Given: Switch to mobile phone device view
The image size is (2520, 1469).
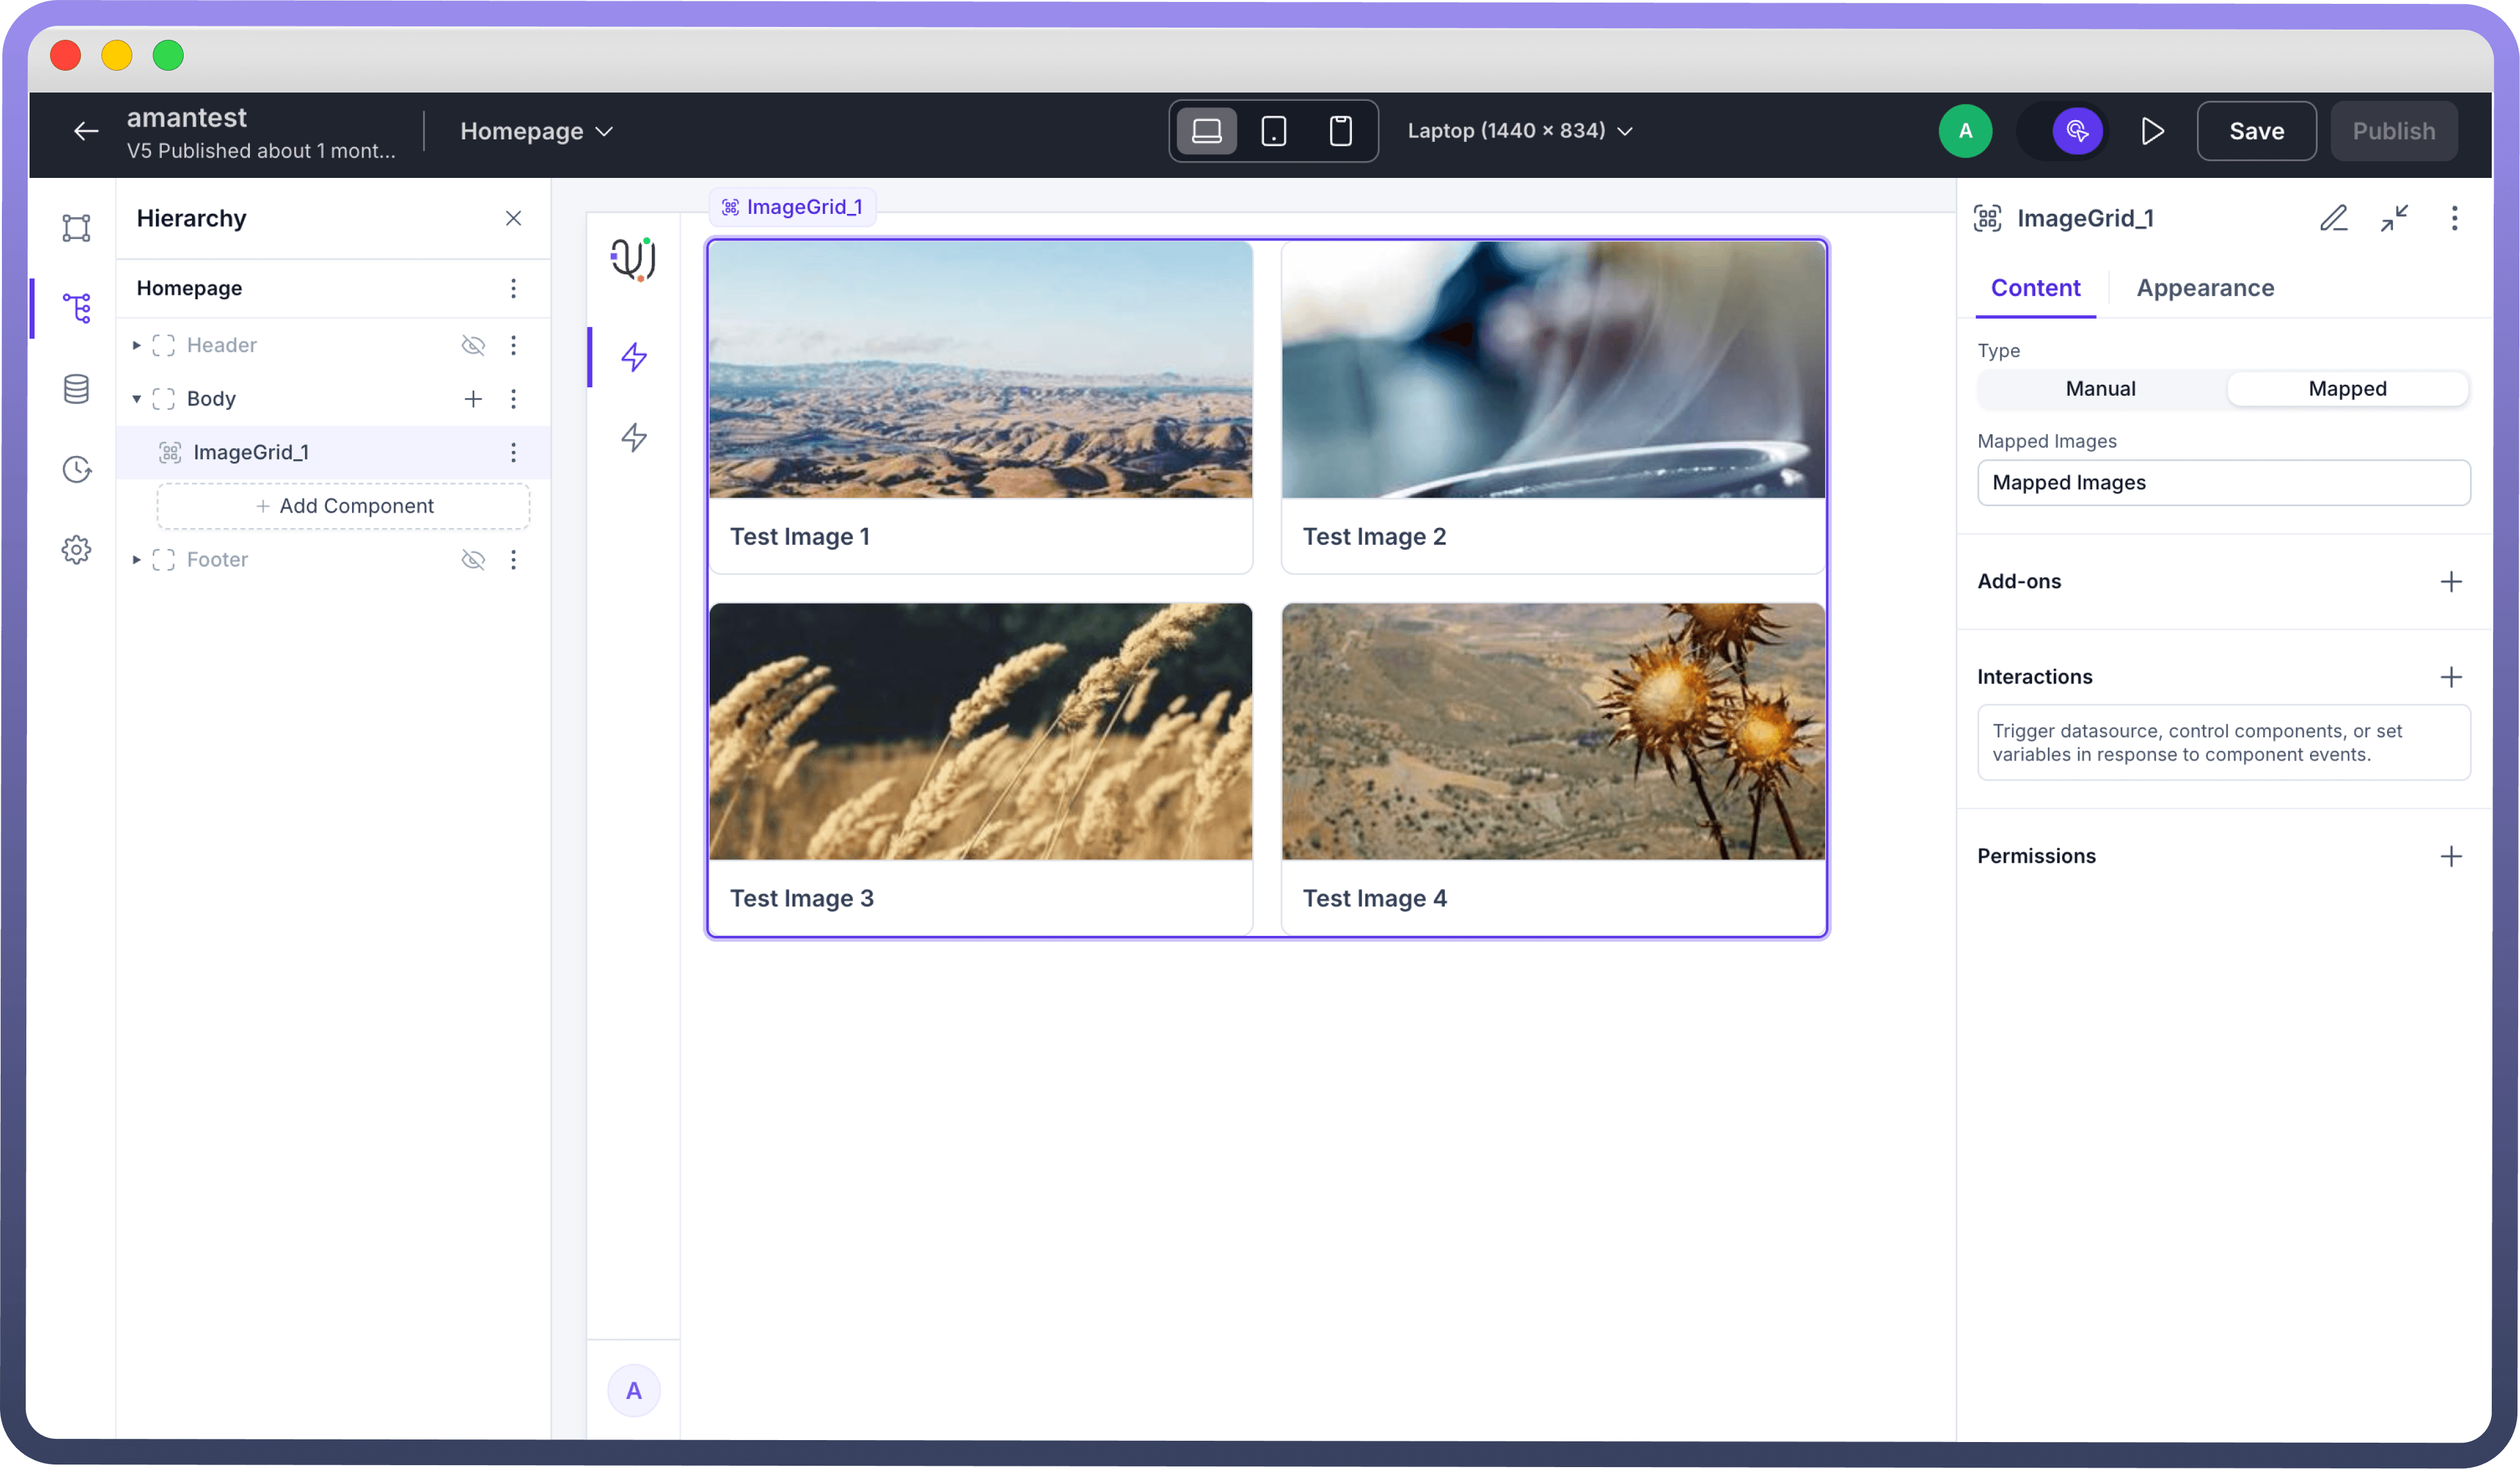Looking at the screenshot, I should coord(1340,131).
